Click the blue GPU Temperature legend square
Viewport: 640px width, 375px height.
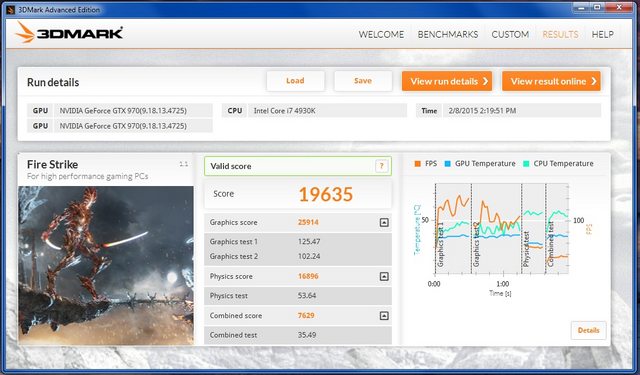[x=447, y=164]
